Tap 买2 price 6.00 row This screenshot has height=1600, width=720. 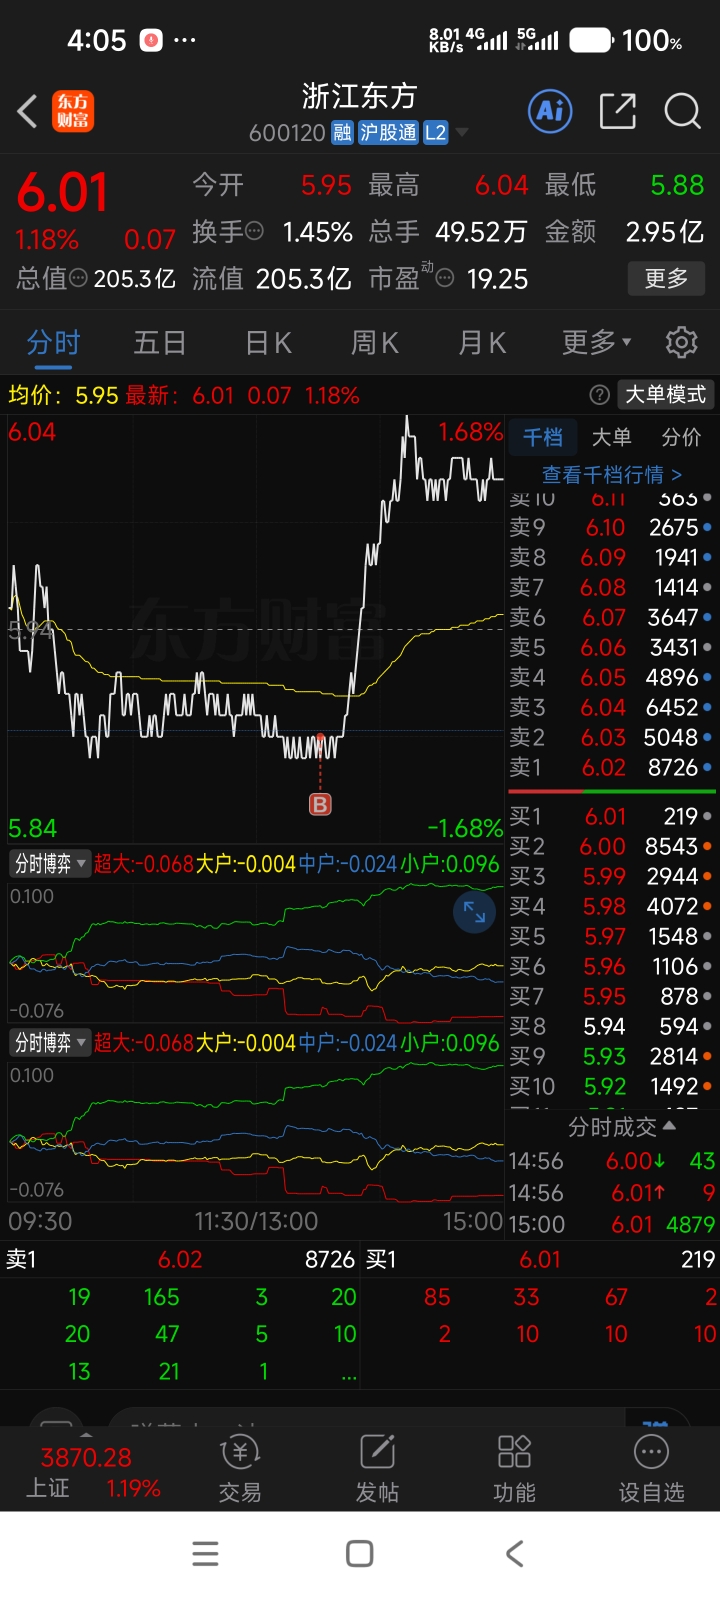612,846
